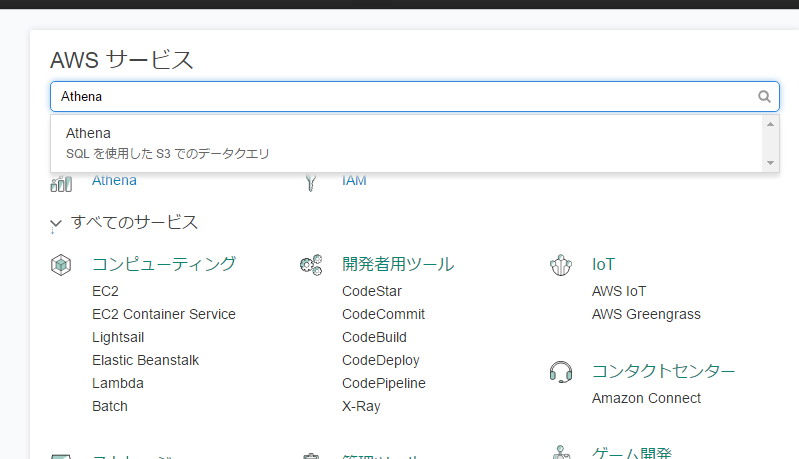The height and width of the screenshot is (459, 799).
Task: Open コンピューティング category heading
Action: 164,264
